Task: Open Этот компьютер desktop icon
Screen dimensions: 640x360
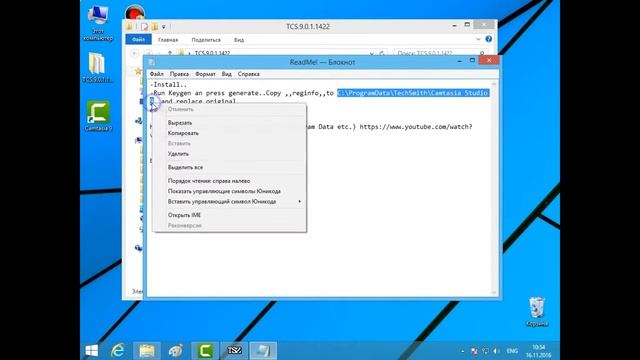Action: click(98, 23)
